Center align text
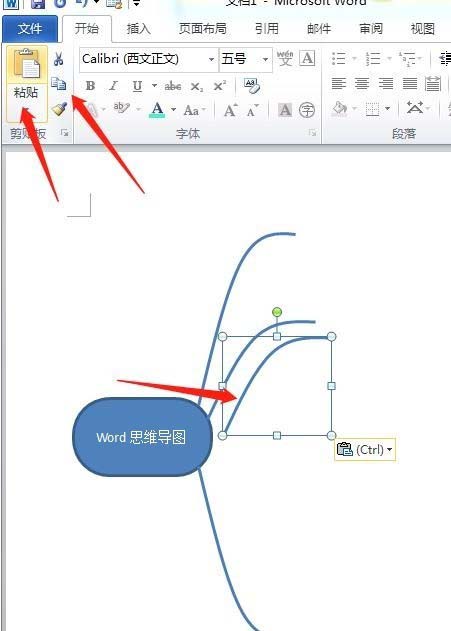Viewport: 451px width, 631px height. pyautogui.click(x=362, y=84)
